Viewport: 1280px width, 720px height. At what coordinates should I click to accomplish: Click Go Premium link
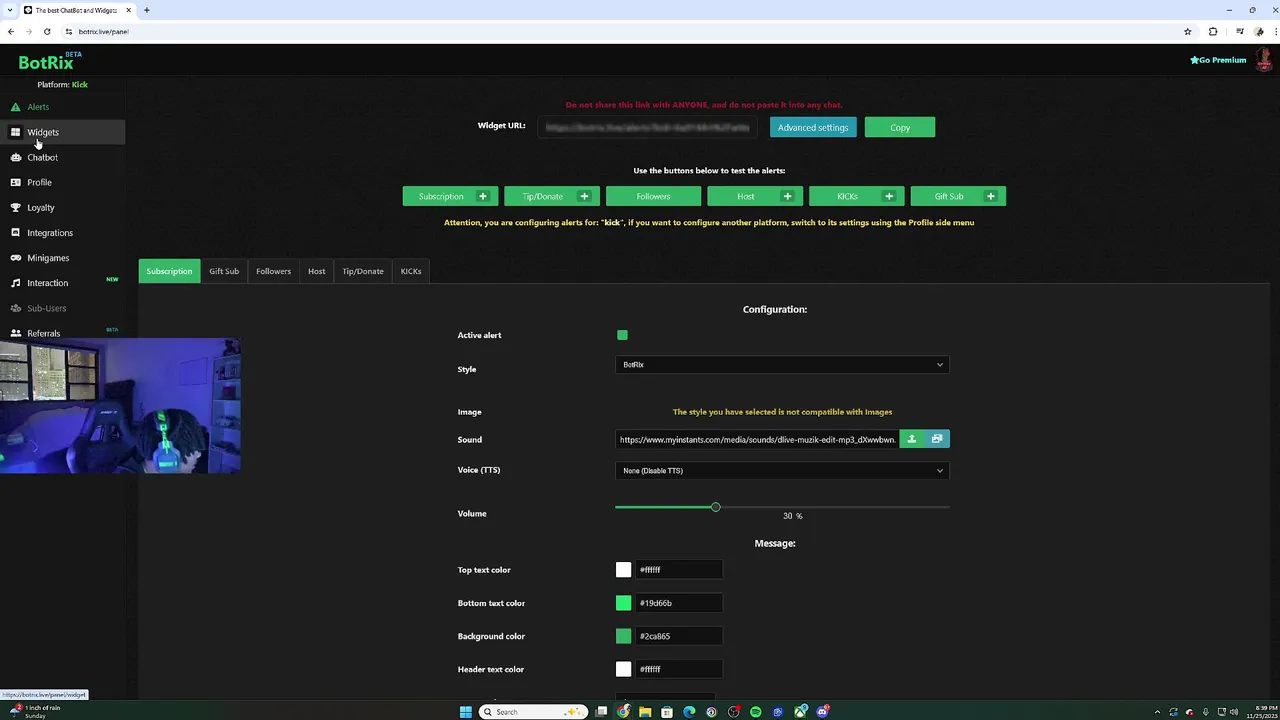click(x=1218, y=60)
